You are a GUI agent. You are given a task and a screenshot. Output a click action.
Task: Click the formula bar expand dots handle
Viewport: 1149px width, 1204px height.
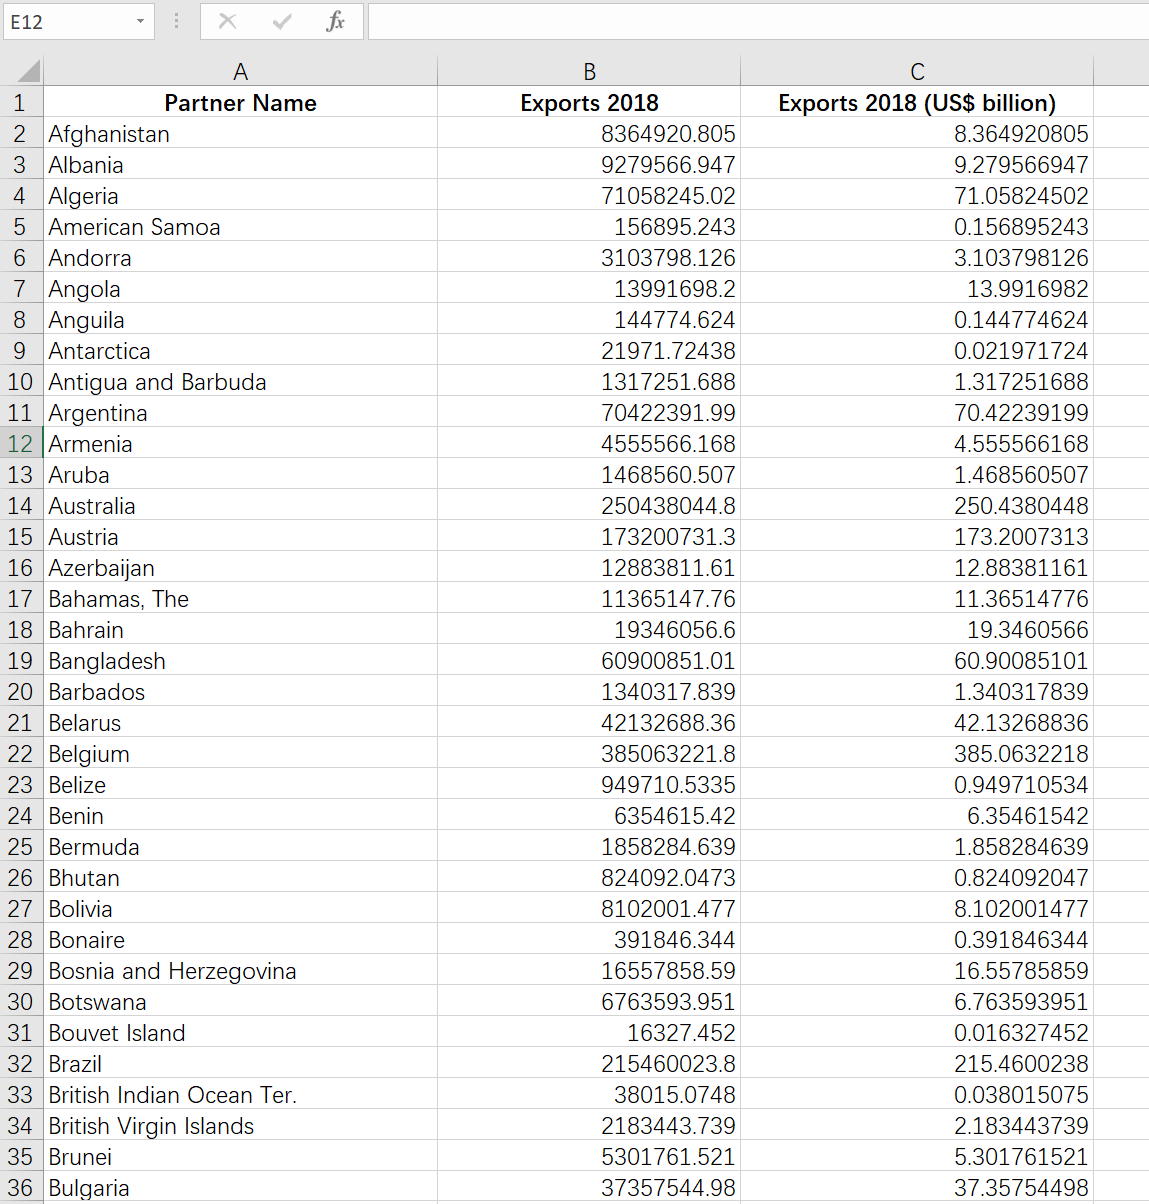(176, 21)
